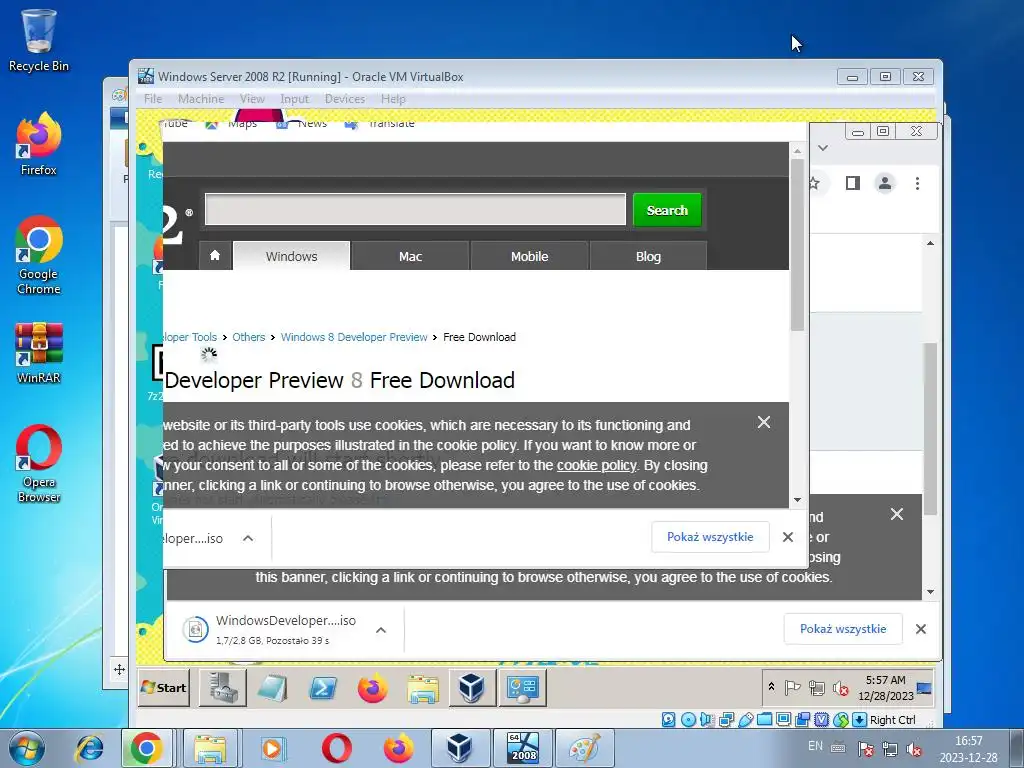The height and width of the screenshot is (768, 1024).
Task: Click the audio indicator in VirtualBox status bar
Action: (707, 720)
